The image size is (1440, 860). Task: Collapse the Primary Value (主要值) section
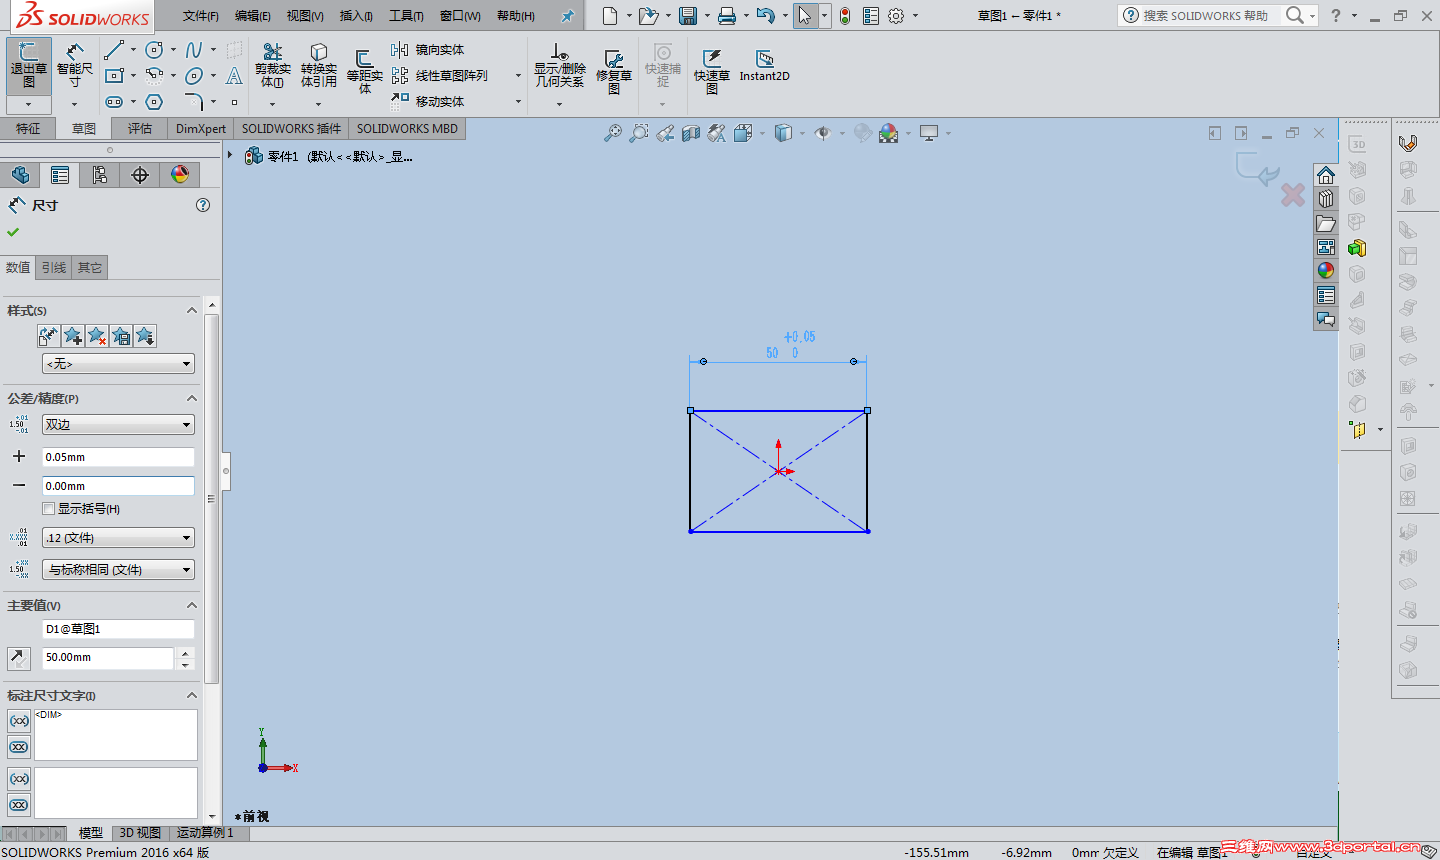tap(192, 606)
